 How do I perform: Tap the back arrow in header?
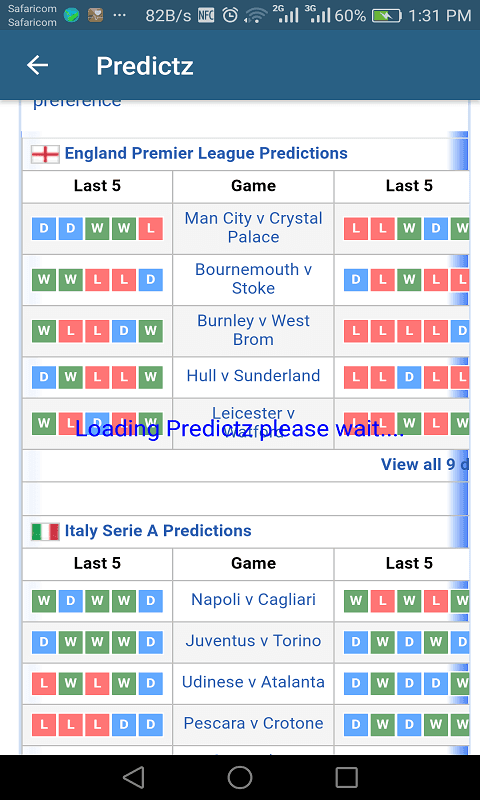(37, 65)
